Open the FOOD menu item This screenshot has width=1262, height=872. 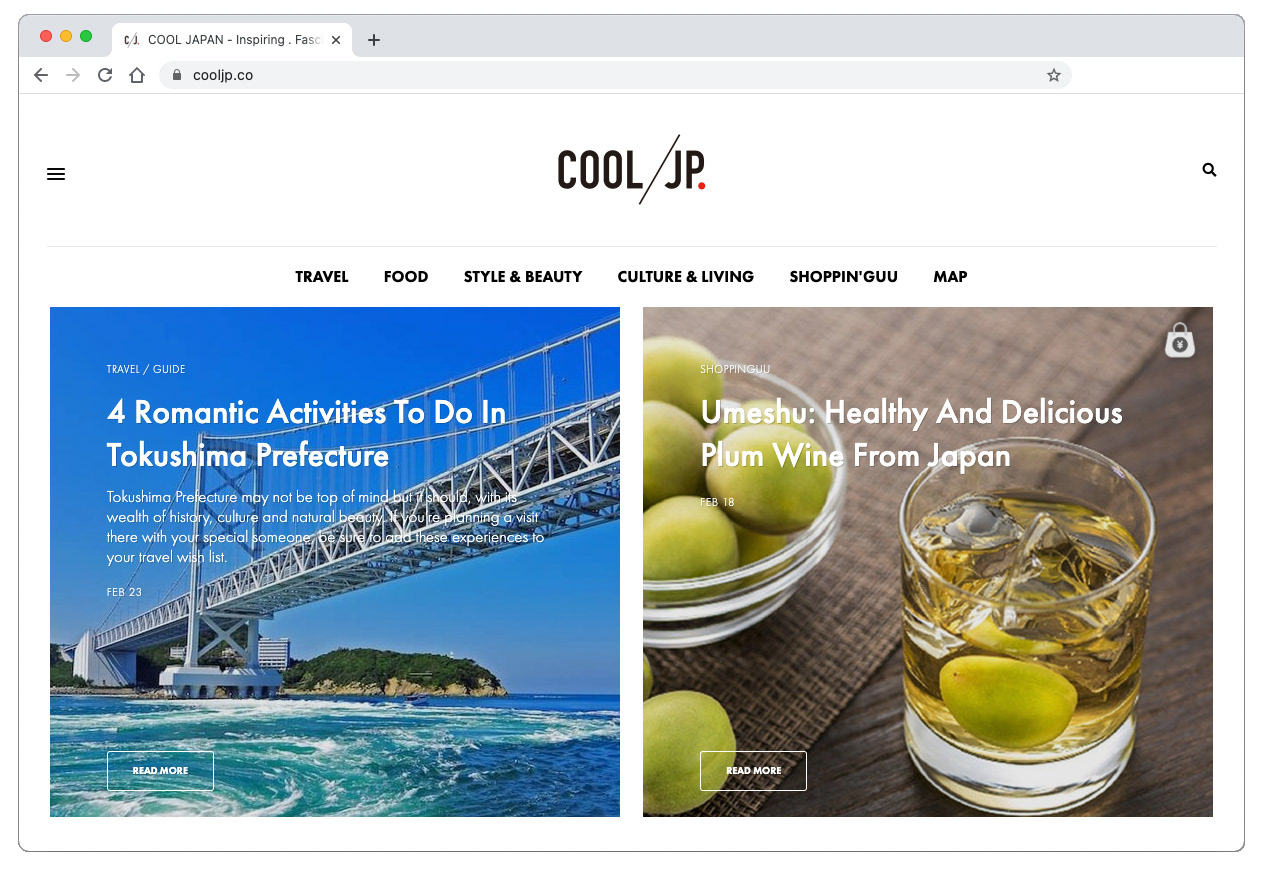[406, 277]
